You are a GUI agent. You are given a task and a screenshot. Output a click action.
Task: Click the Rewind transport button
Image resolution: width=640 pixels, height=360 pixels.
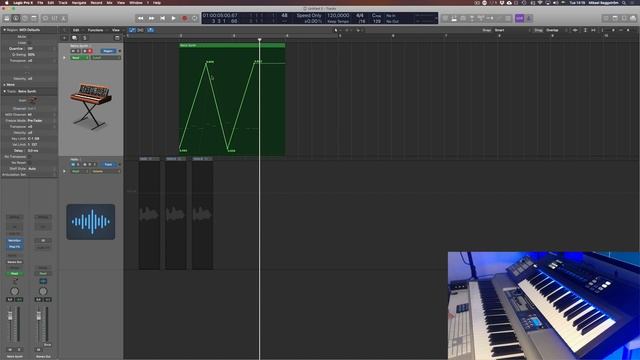(x=140, y=18)
